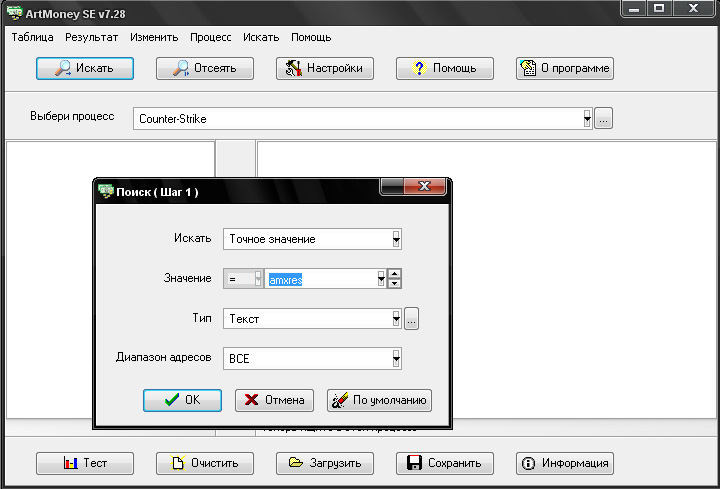Click the Поиск dialog title icon
The width and height of the screenshot is (720, 489).
(x=106, y=191)
